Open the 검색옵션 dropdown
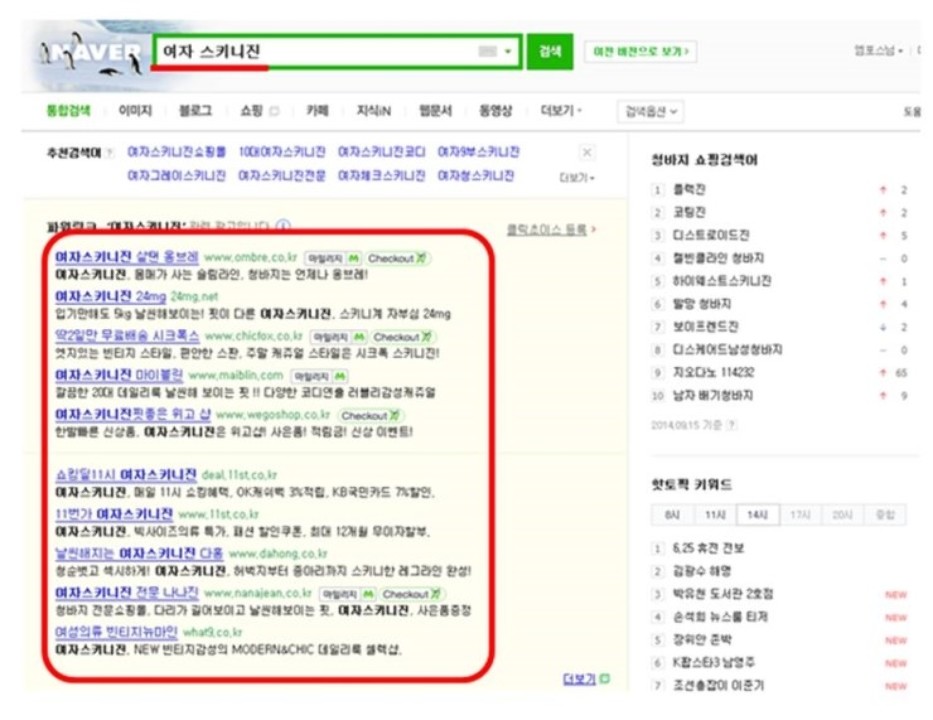The width and height of the screenshot is (933, 720). click(651, 111)
